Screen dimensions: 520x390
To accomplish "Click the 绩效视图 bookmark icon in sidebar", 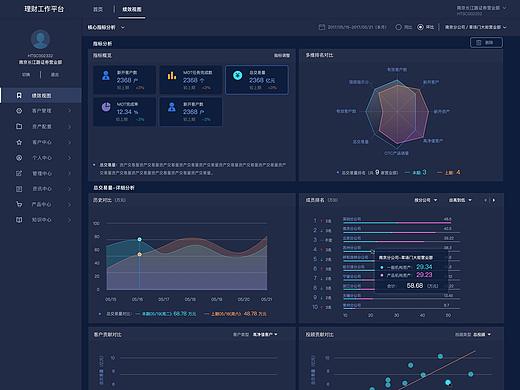I will 19,96.
